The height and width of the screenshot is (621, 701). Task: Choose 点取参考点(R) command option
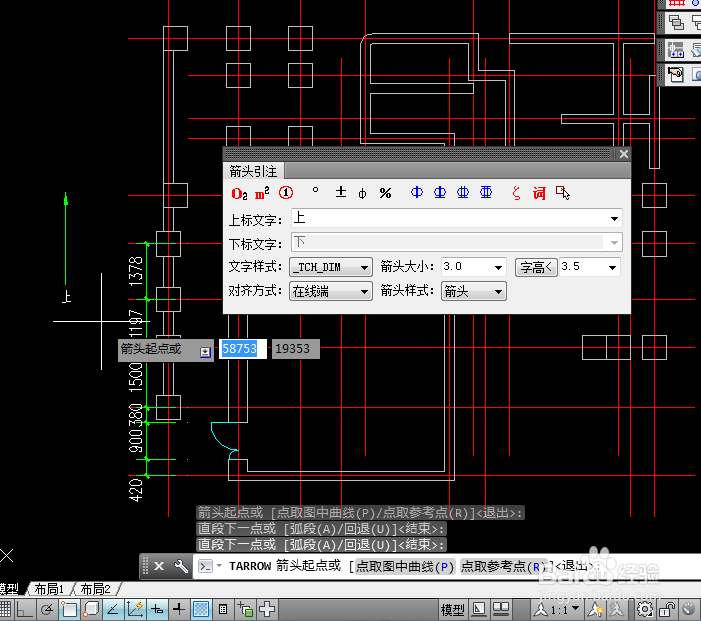503,567
